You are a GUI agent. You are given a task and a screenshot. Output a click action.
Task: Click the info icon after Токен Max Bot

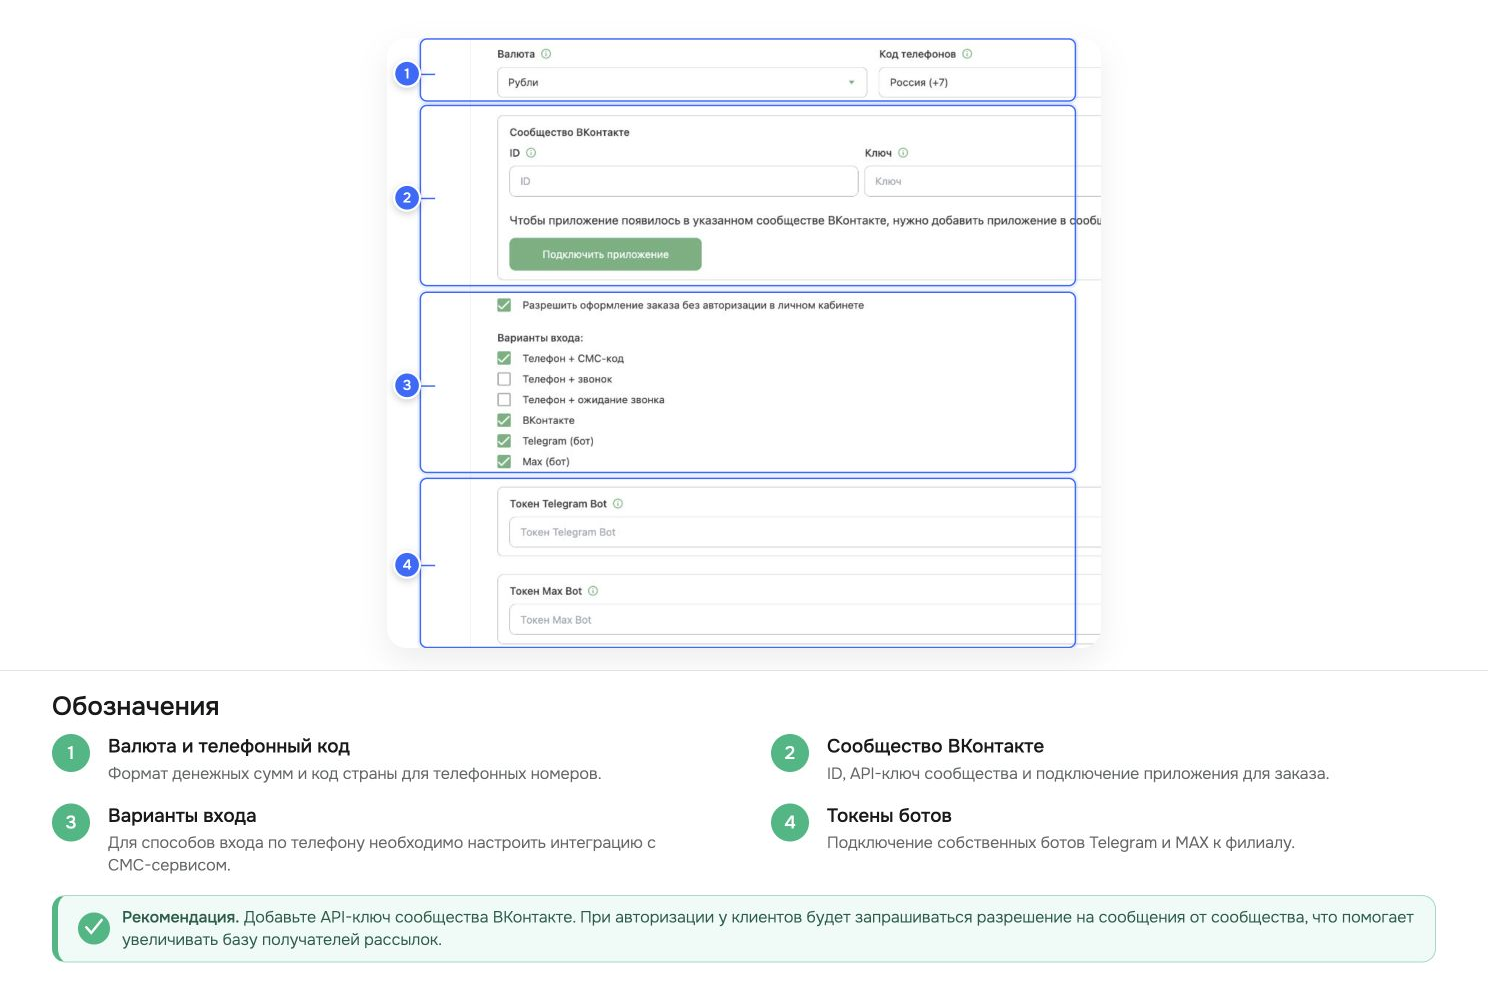(593, 591)
